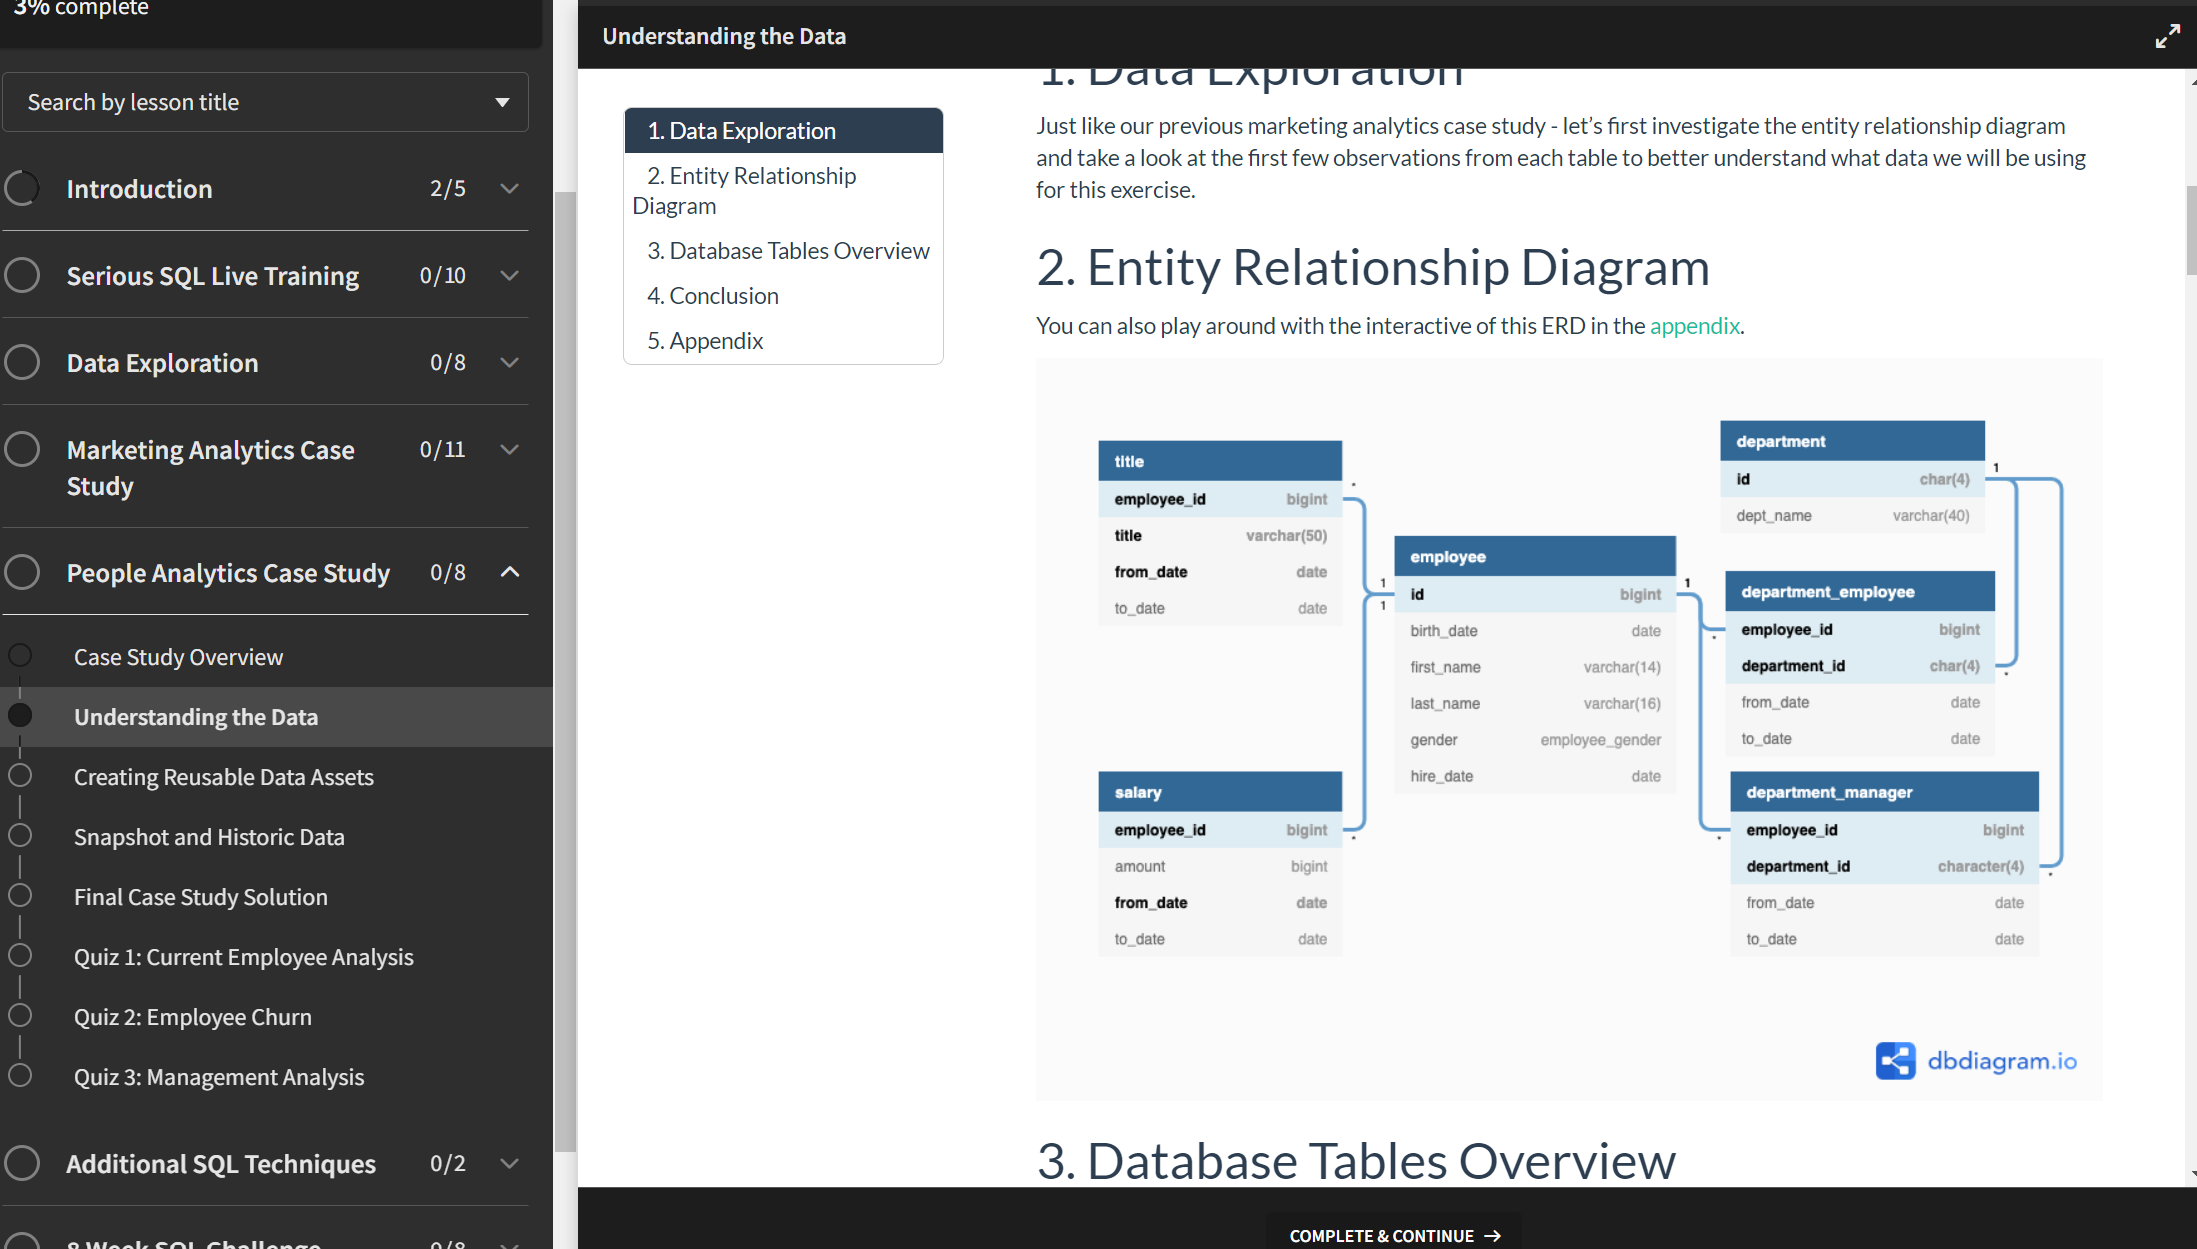Toggle the Case Study Overview lesson circle
Viewport: 2197px width, 1249px height.
click(20, 655)
